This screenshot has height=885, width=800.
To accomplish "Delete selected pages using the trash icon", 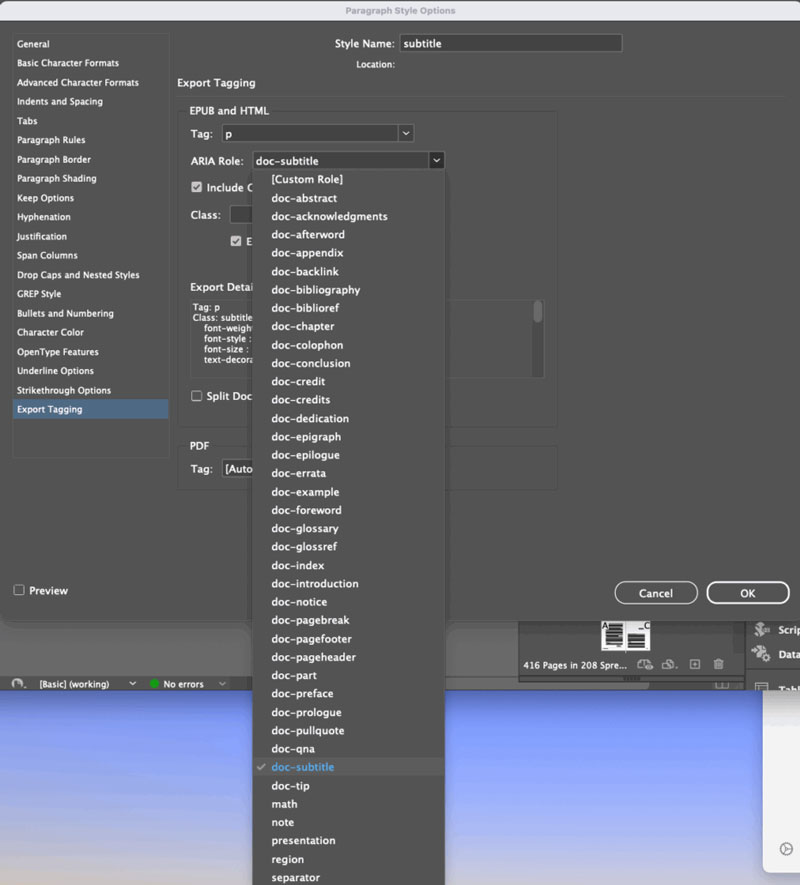I will coord(718,665).
